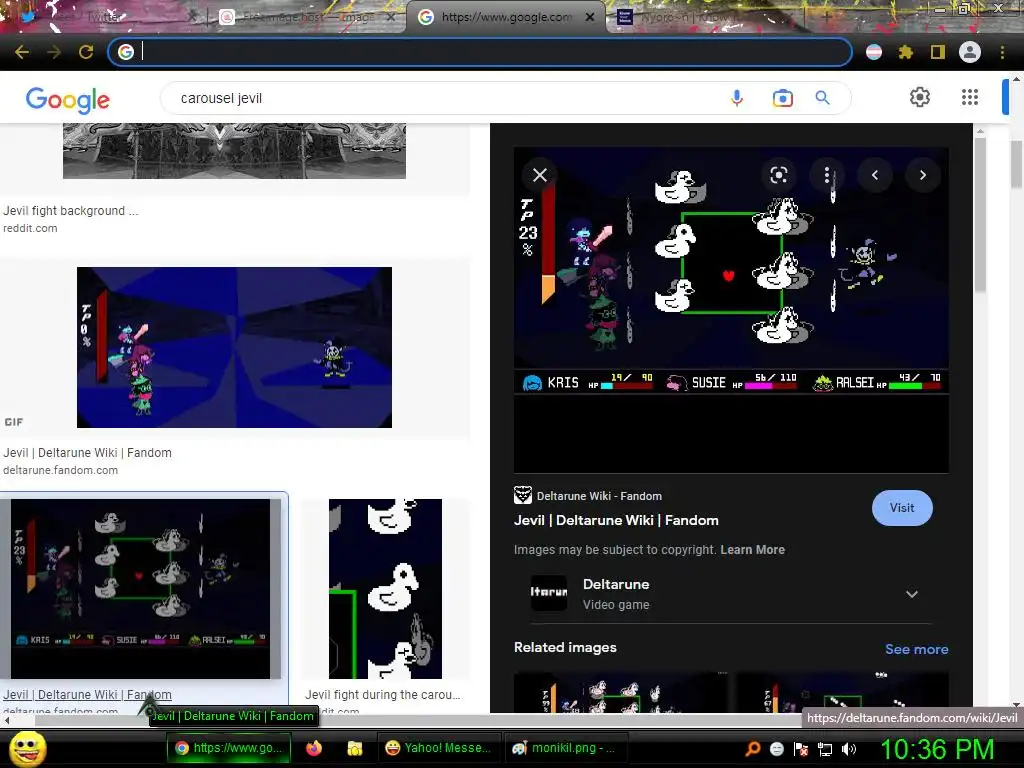
Task: Select the highlighted carousel ducks thumbnail
Action: [140, 589]
